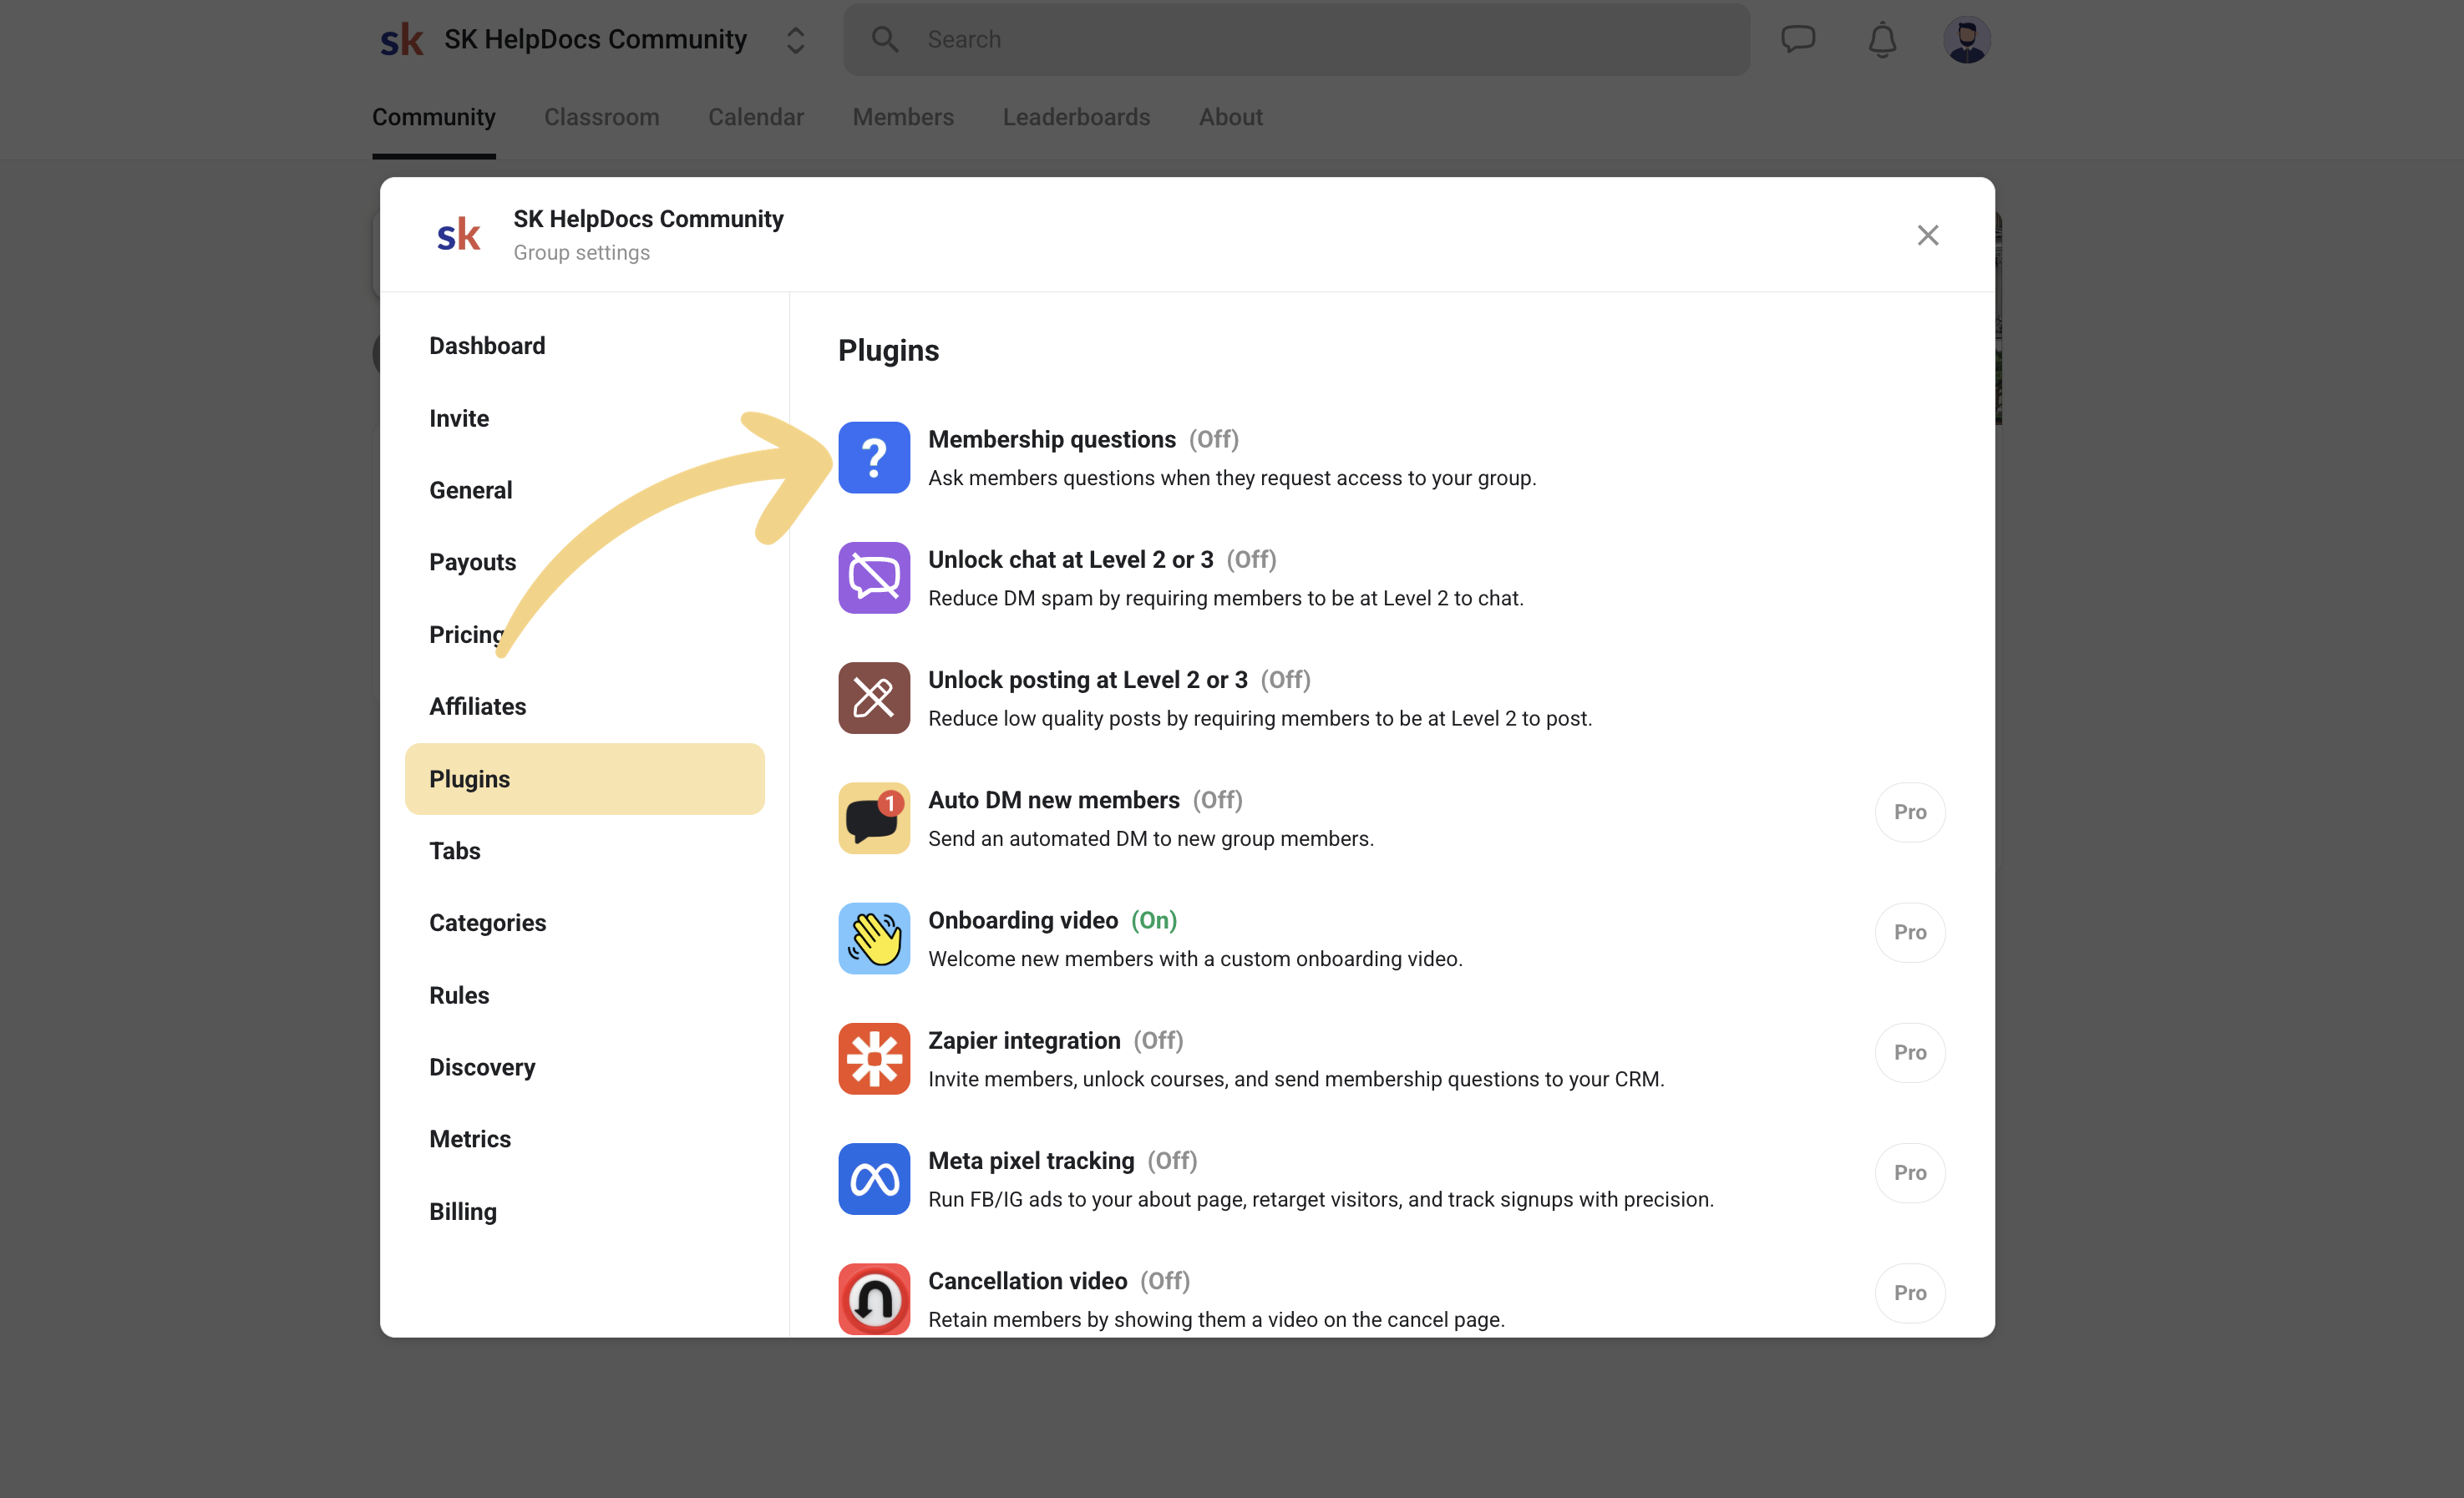Open the Meta pixel tracking title
This screenshot has height=1498, width=2464.
click(1031, 1160)
